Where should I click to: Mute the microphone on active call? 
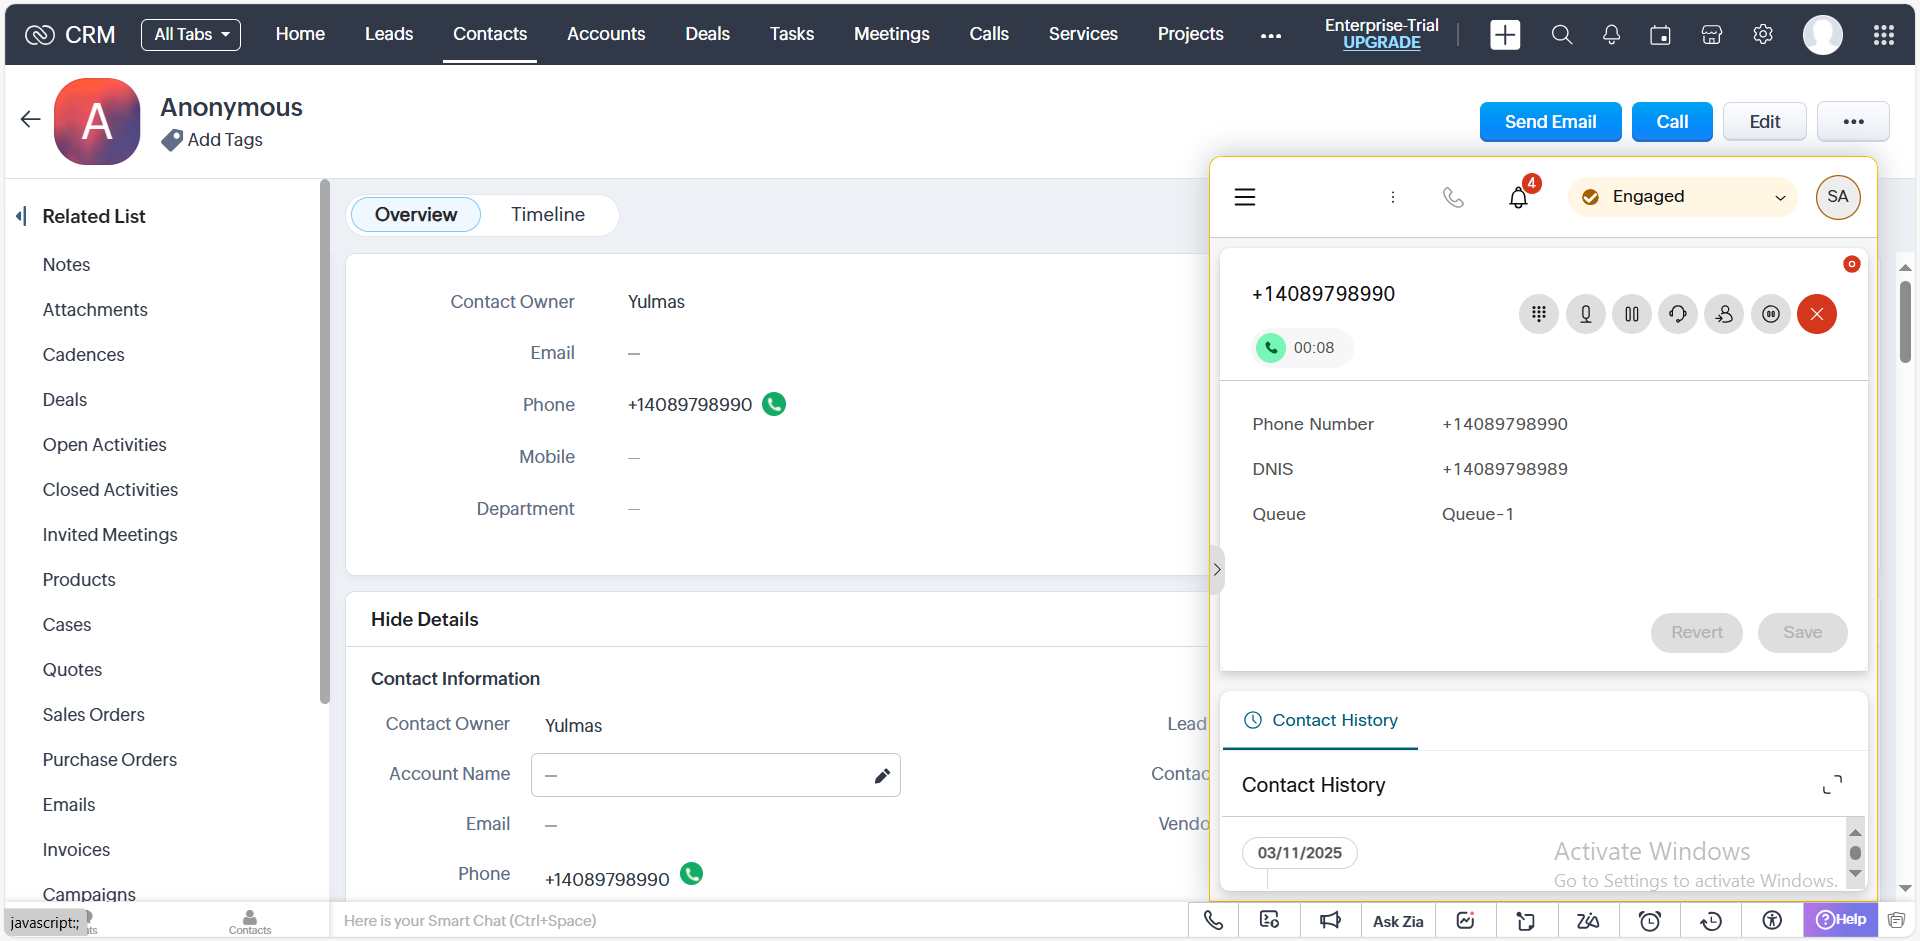coord(1585,314)
